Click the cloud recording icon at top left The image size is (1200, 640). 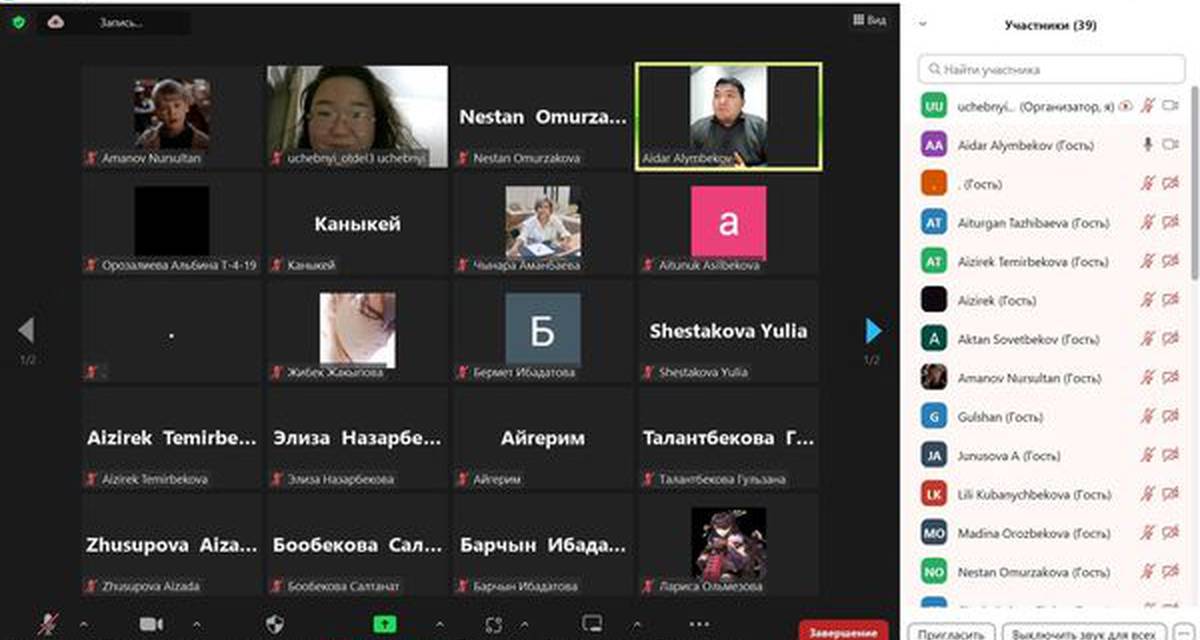point(56,21)
